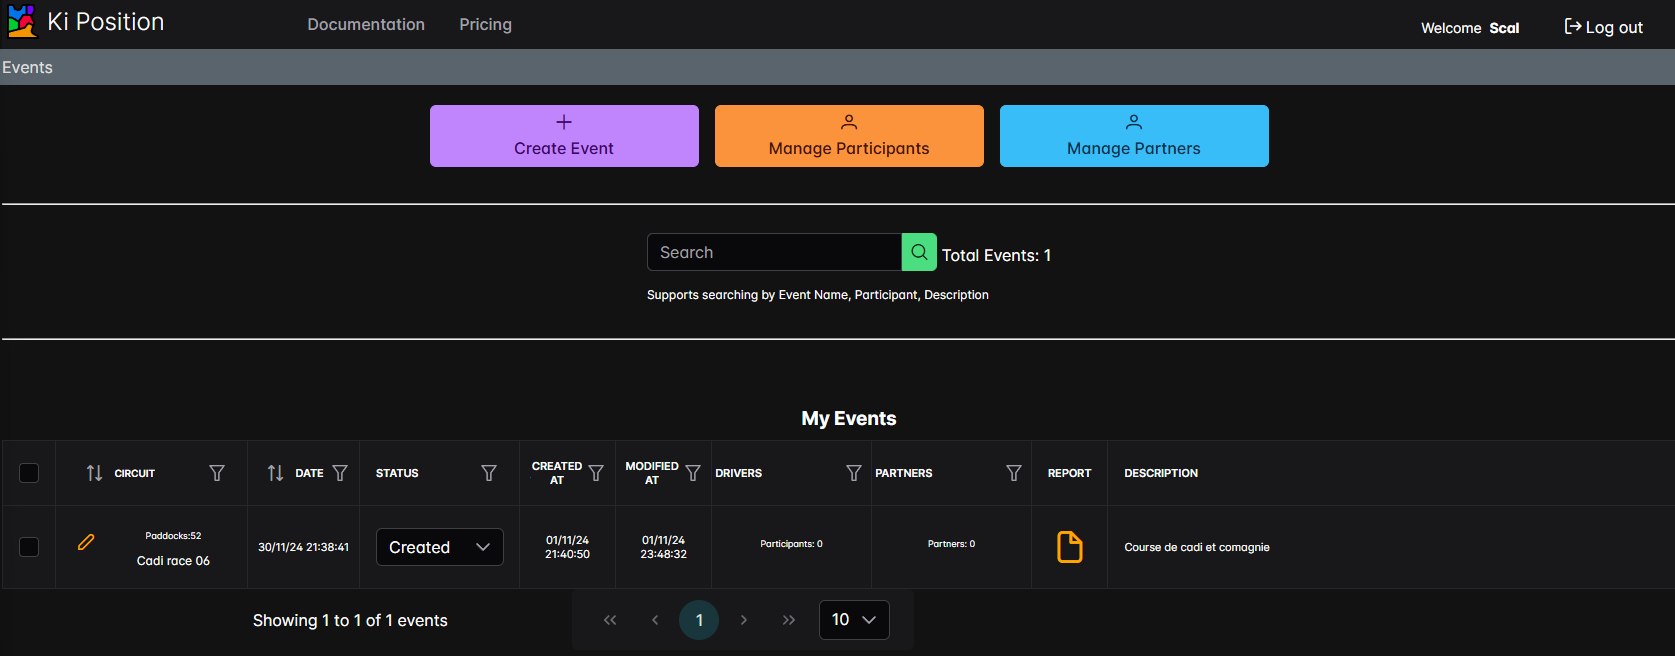Viewport: 1675px width, 656px height.
Task: Click the Date column sort arrows
Action: click(x=275, y=473)
